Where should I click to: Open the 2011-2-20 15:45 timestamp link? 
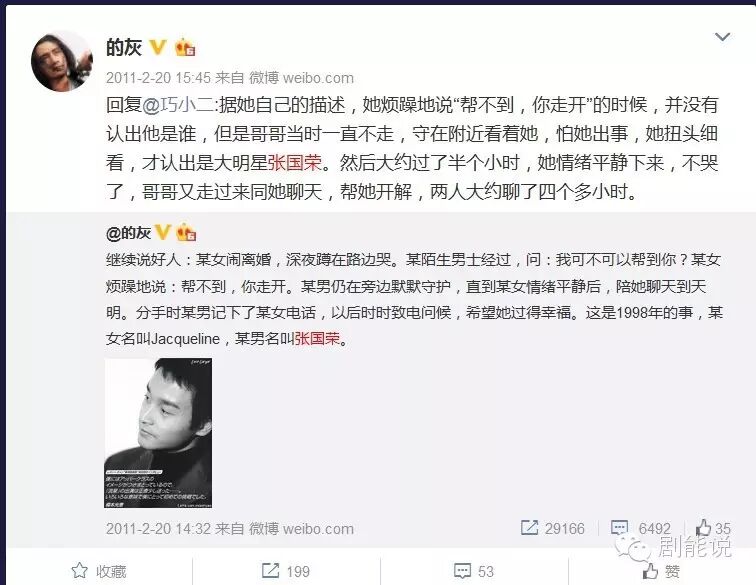158,78
